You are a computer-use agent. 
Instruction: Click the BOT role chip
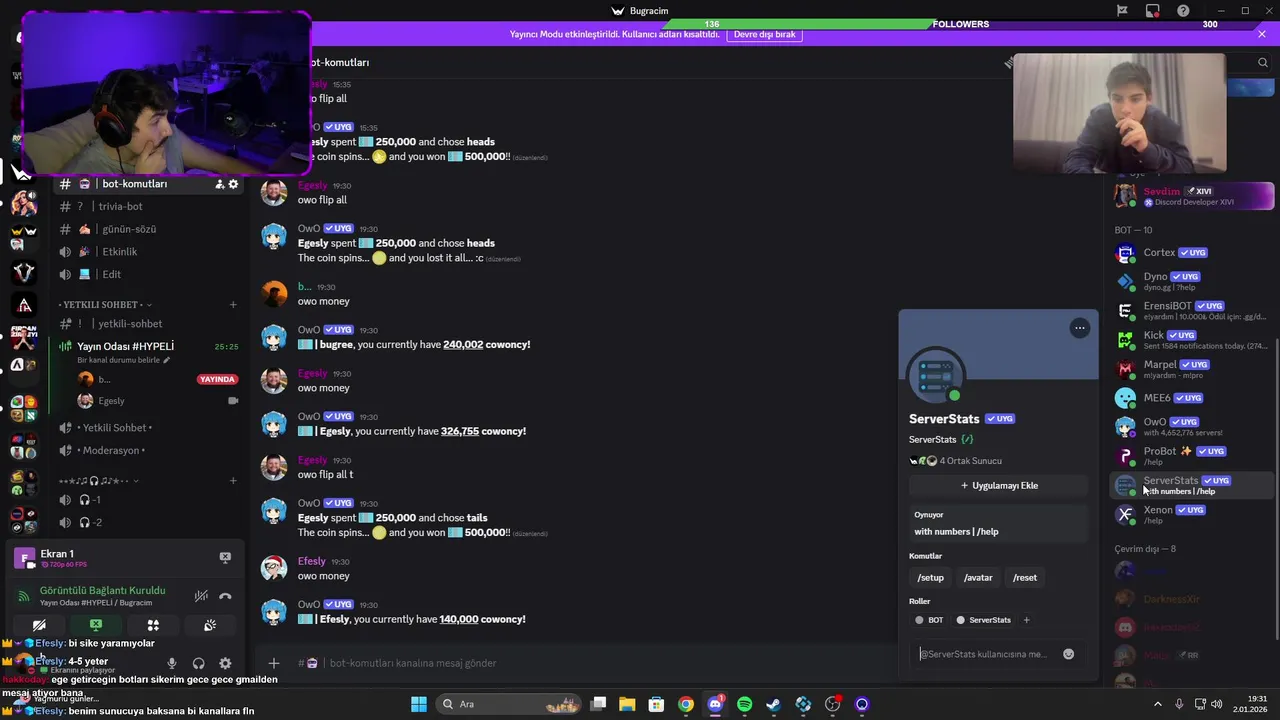pyautogui.click(x=929, y=620)
